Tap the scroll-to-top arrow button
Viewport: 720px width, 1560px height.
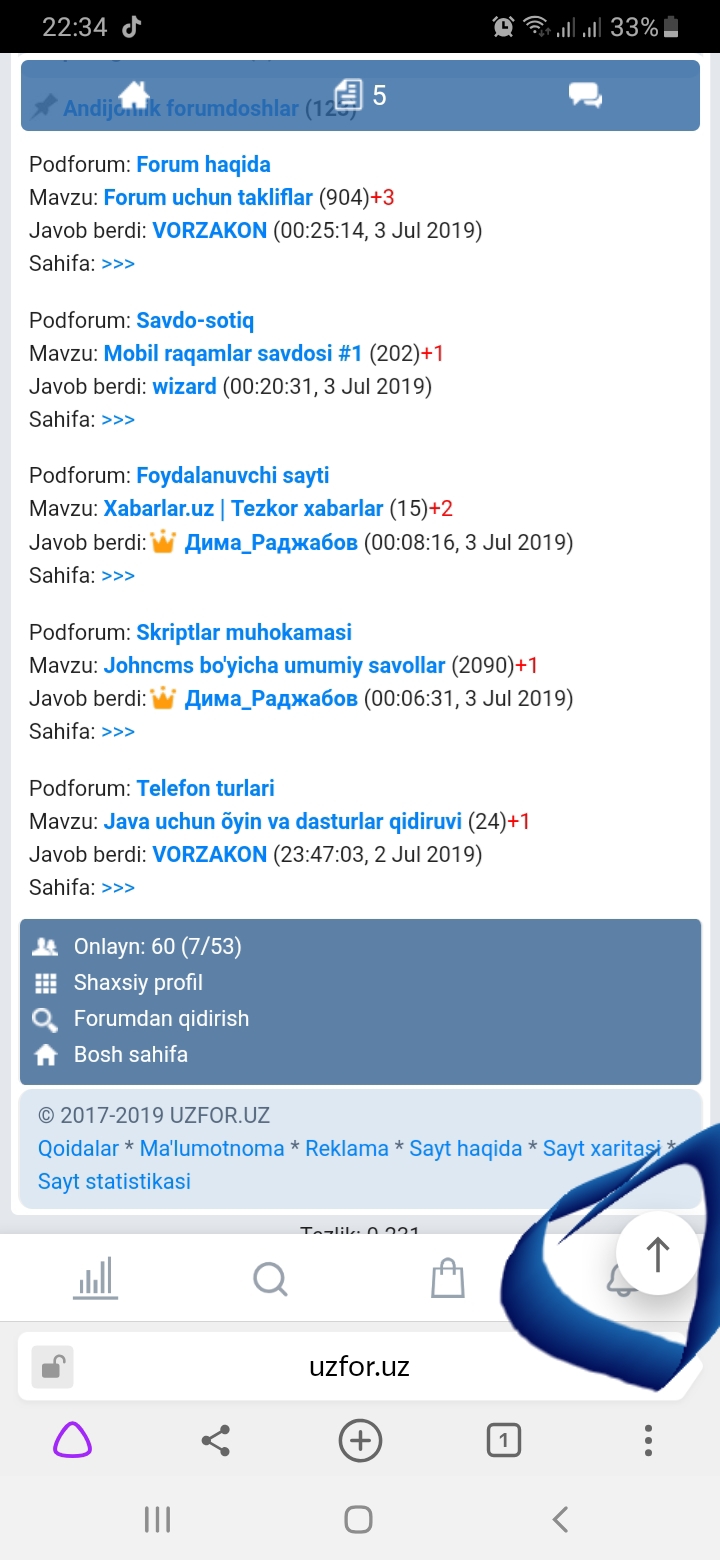[657, 1254]
